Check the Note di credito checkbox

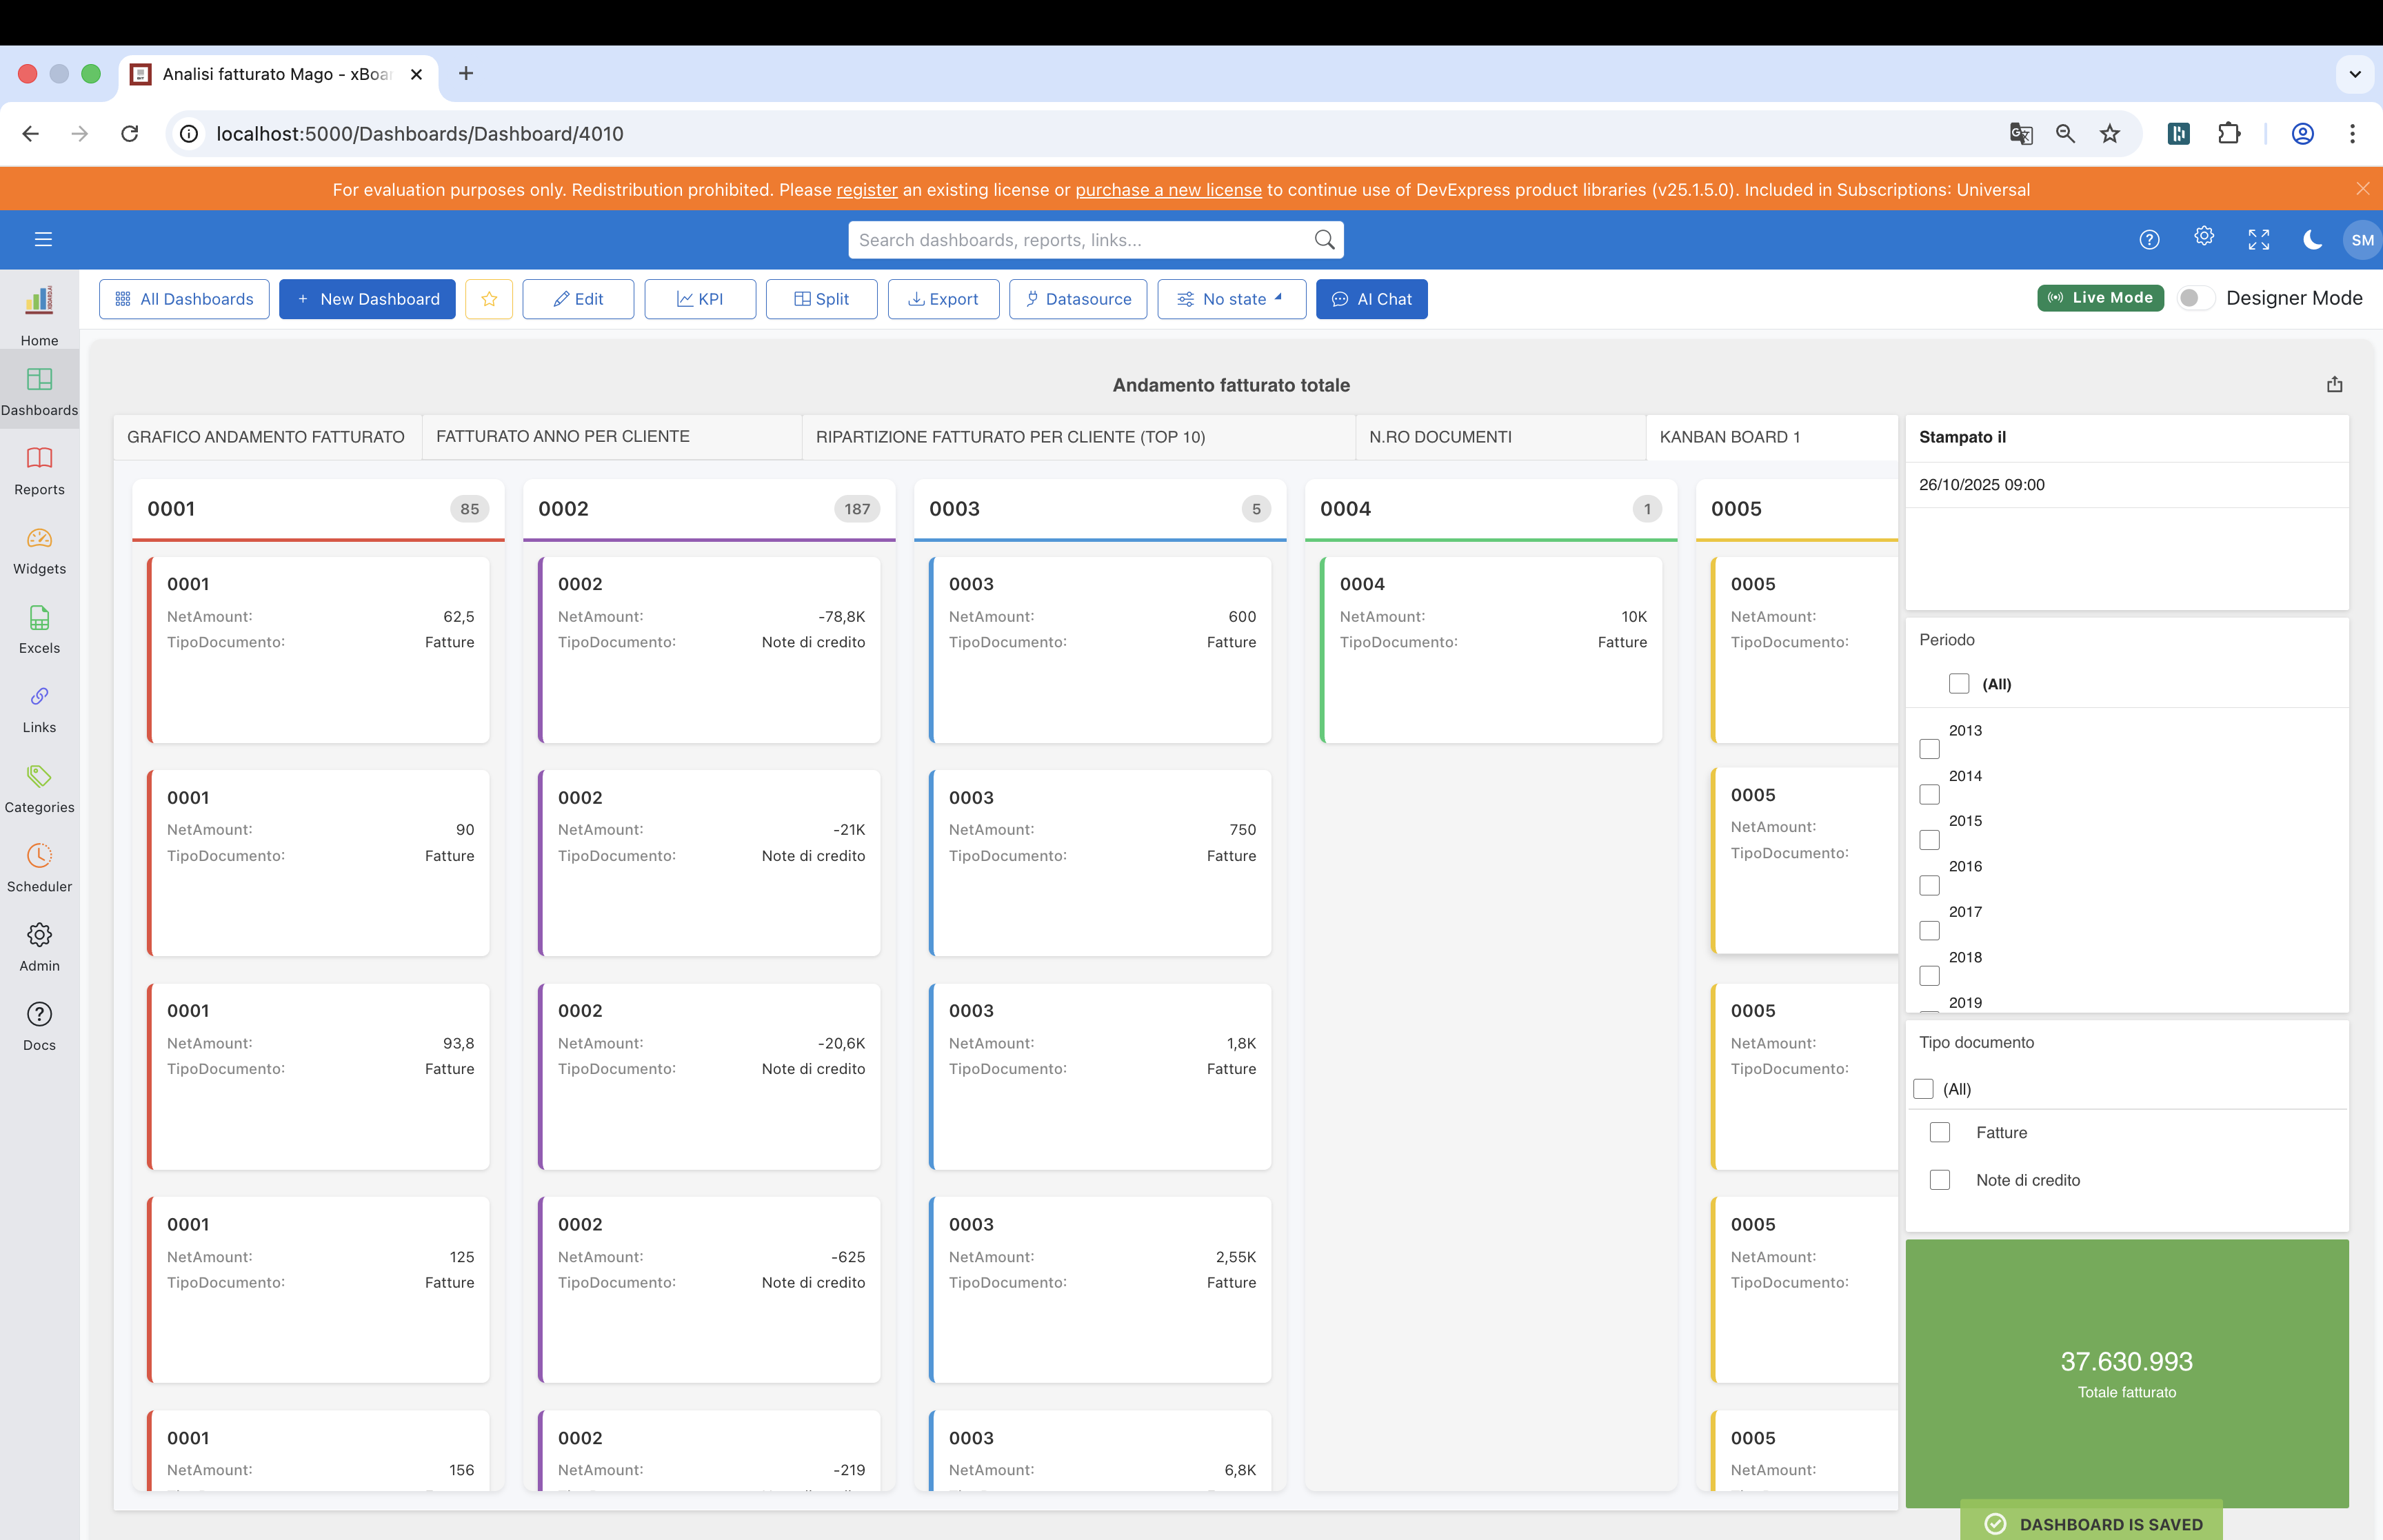[x=1940, y=1180]
